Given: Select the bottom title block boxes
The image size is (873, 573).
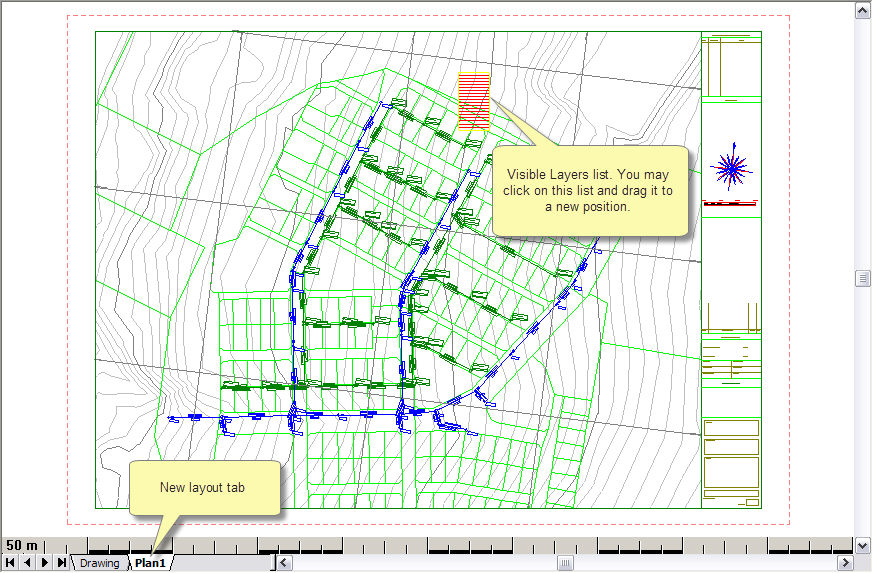Looking at the screenshot, I should tap(731, 461).
